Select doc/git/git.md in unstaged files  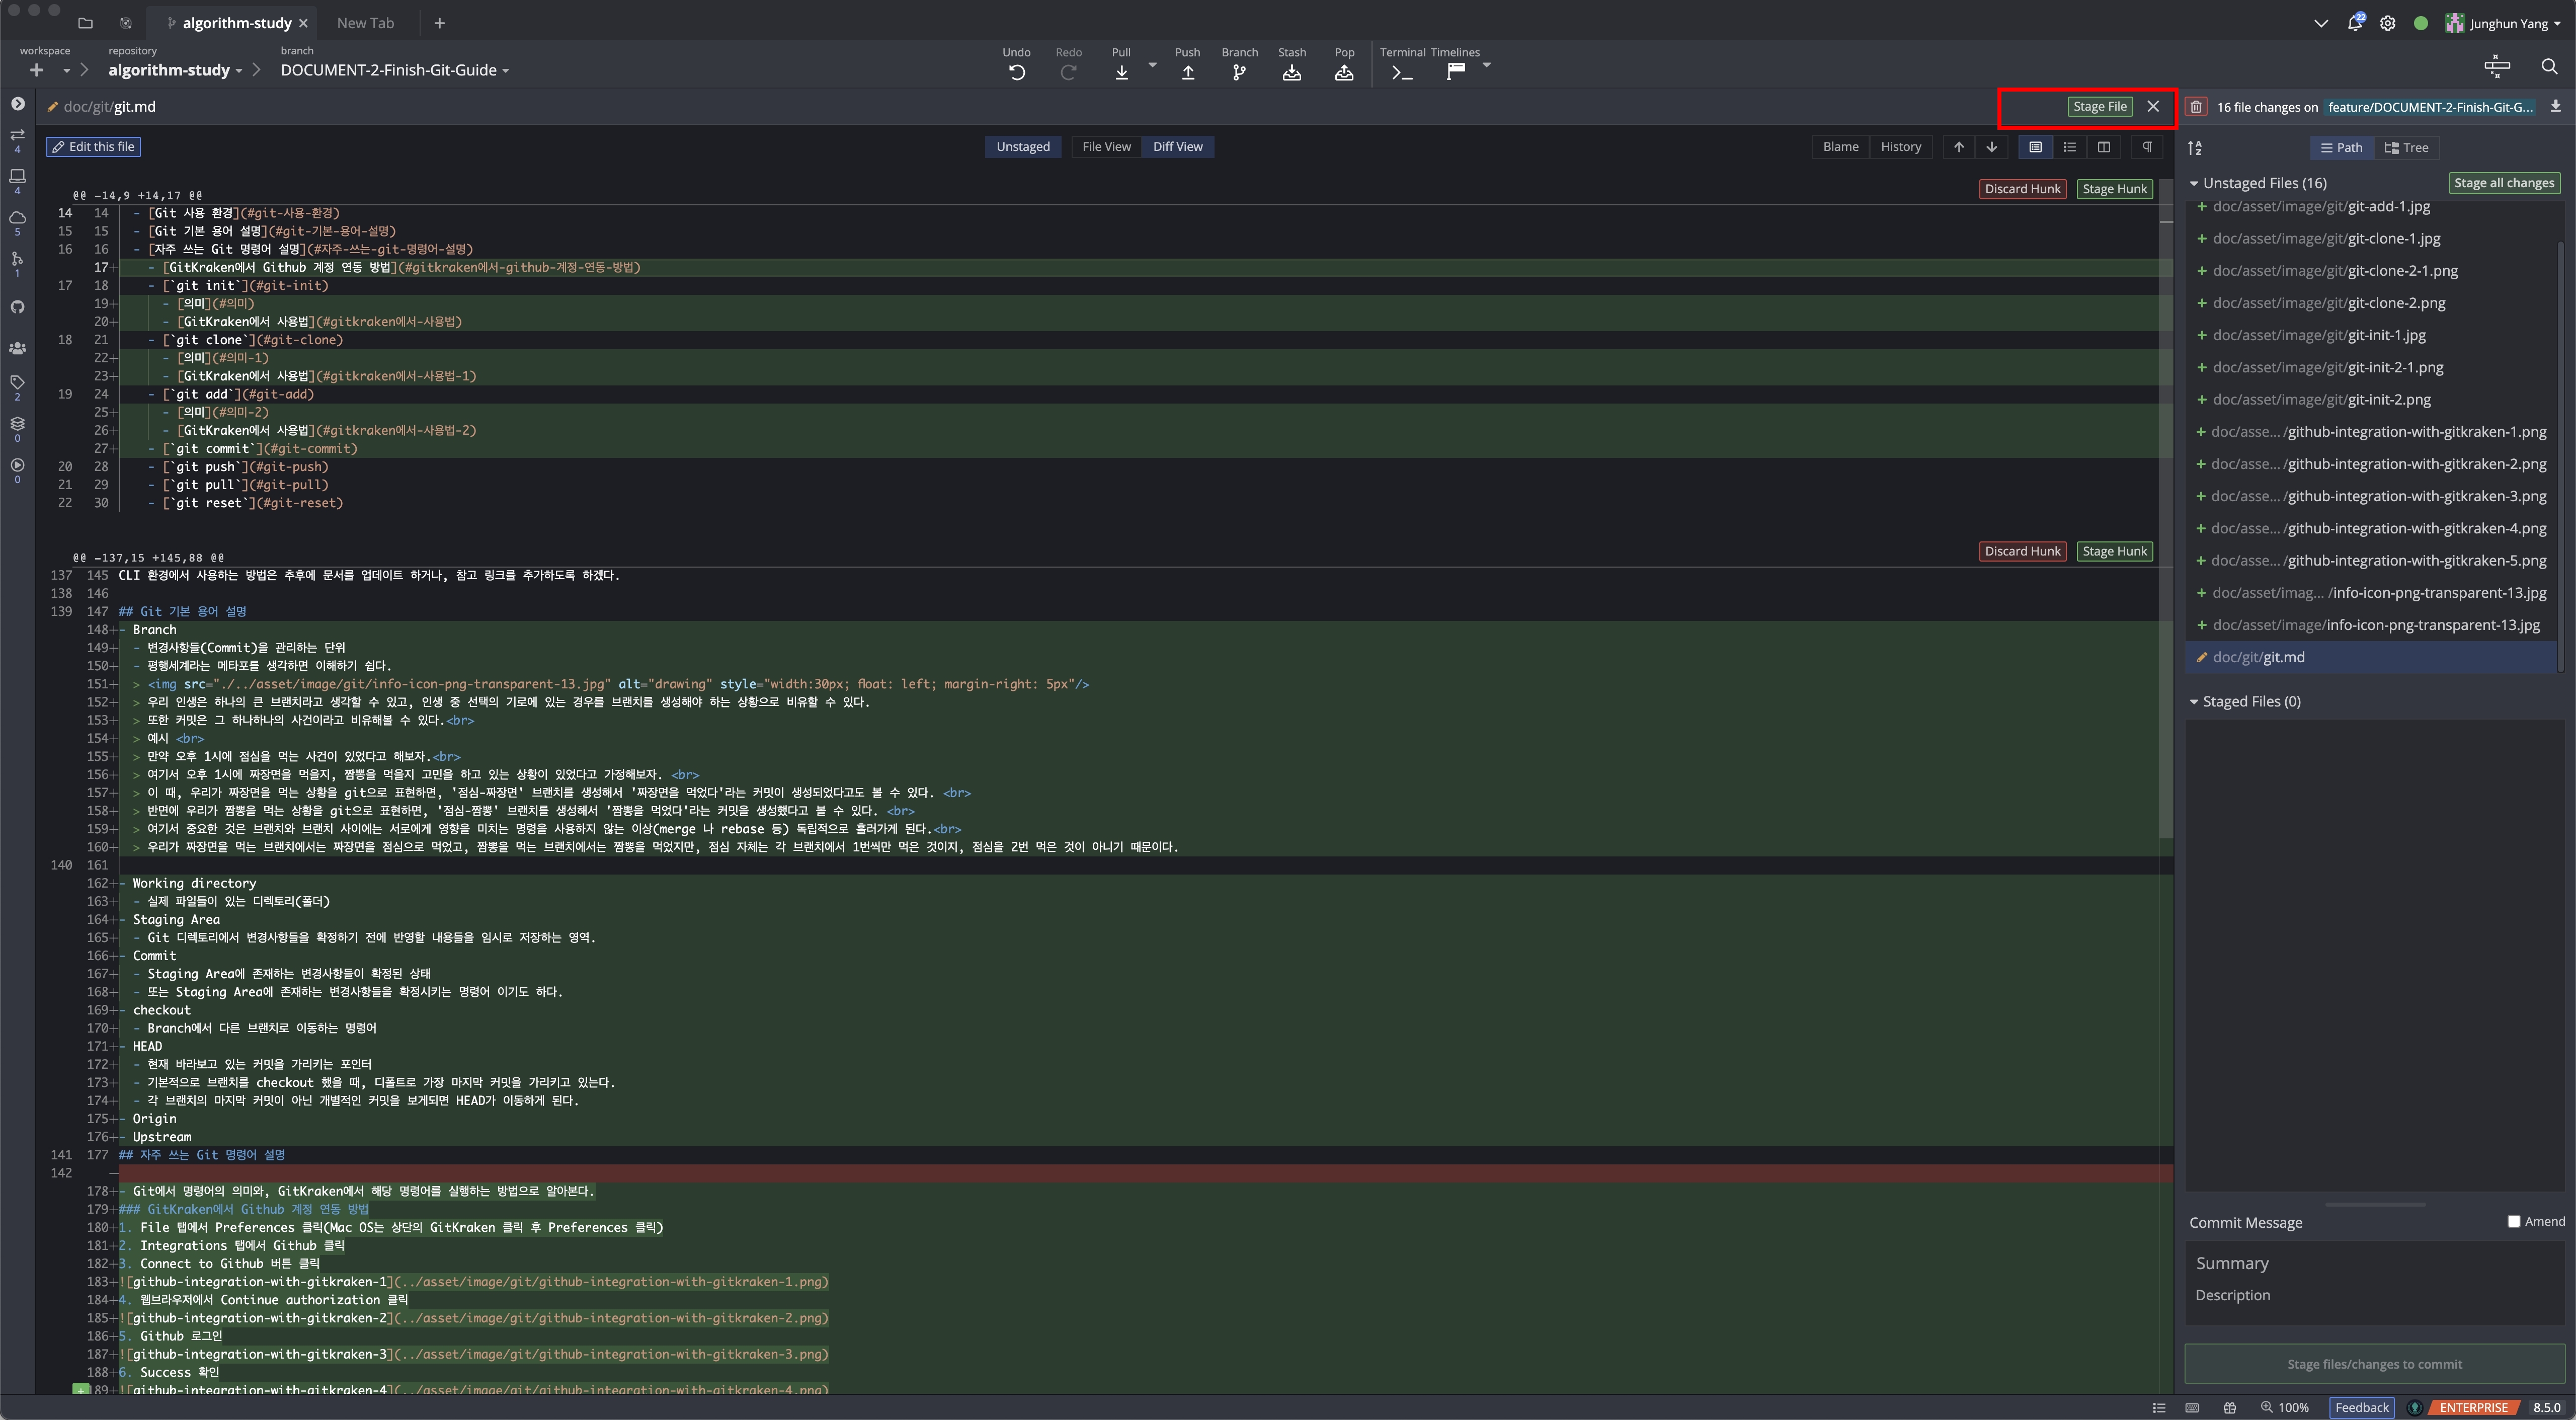[x=2370, y=658]
